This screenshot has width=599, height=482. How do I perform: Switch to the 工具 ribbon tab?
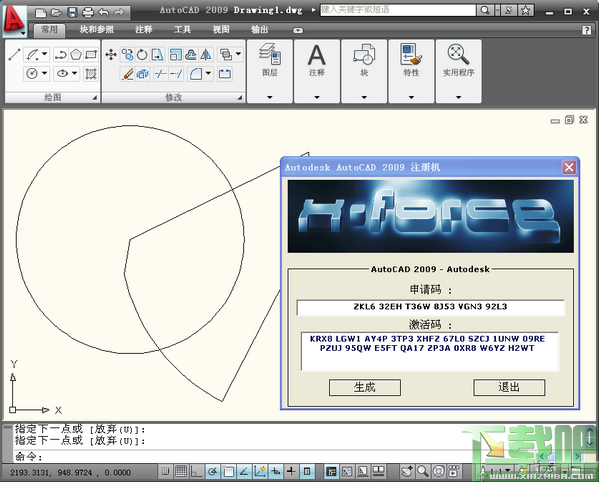click(182, 30)
